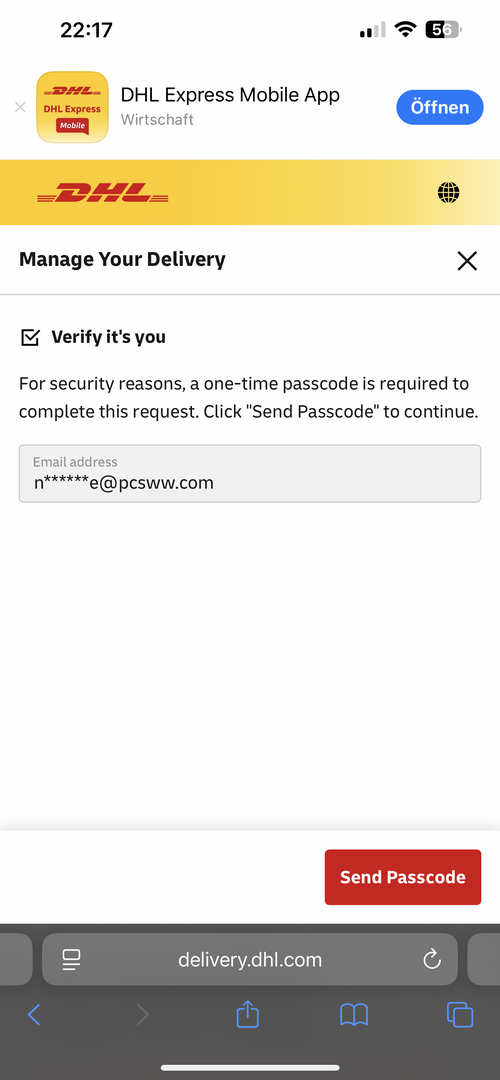Screen dimensions: 500x1080
Task: Click the Send Passcode button
Action: (402, 877)
